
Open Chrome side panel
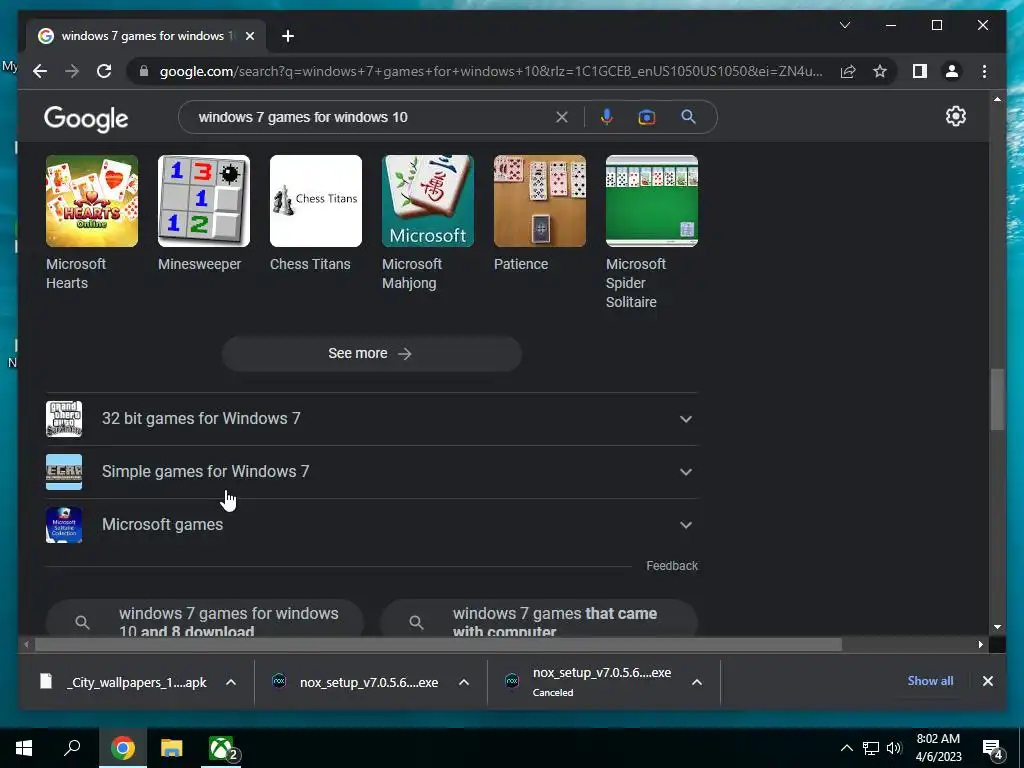[x=920, y=71]
